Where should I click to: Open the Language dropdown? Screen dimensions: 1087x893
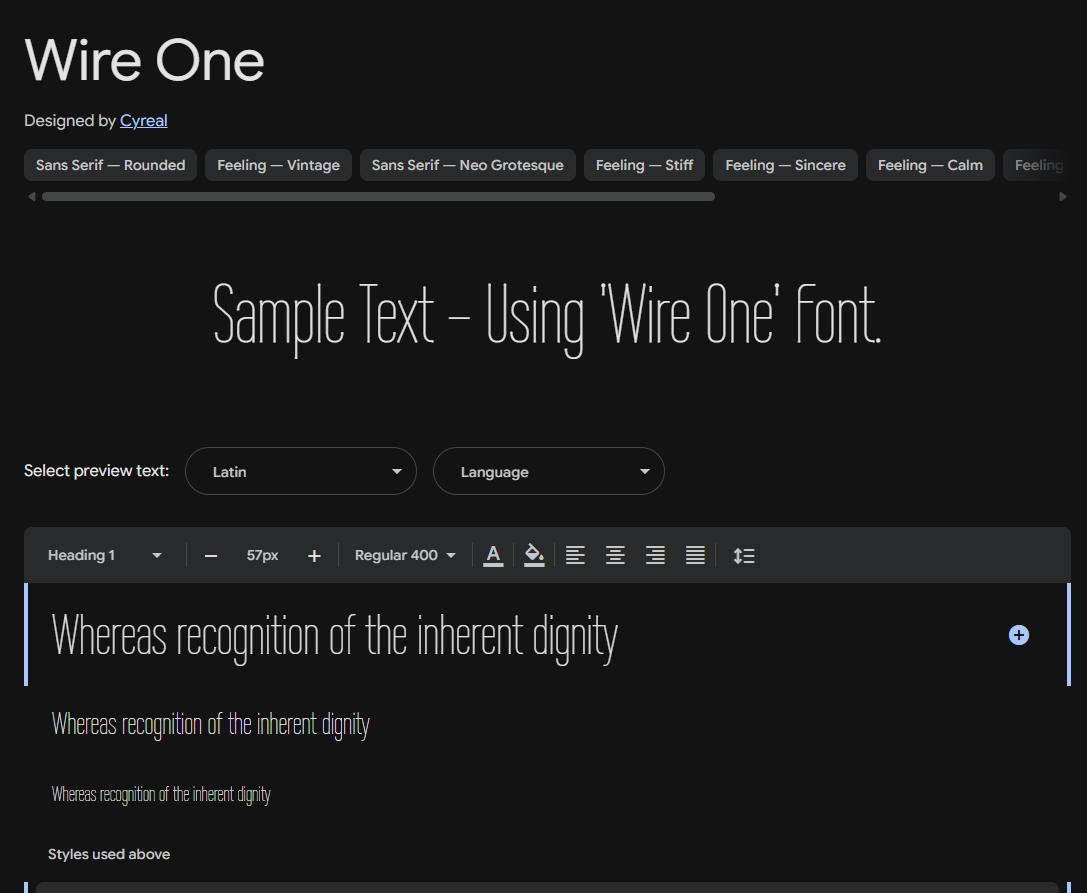[548, 471]
